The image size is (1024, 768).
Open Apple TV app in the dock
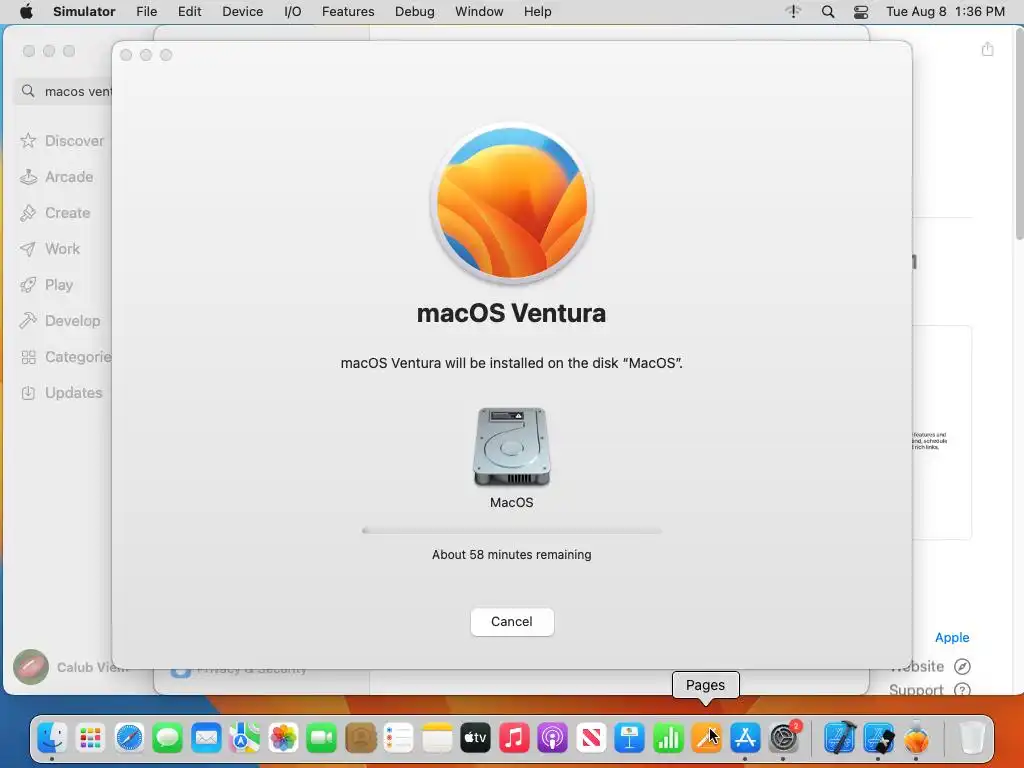click(x=475, y=739)
